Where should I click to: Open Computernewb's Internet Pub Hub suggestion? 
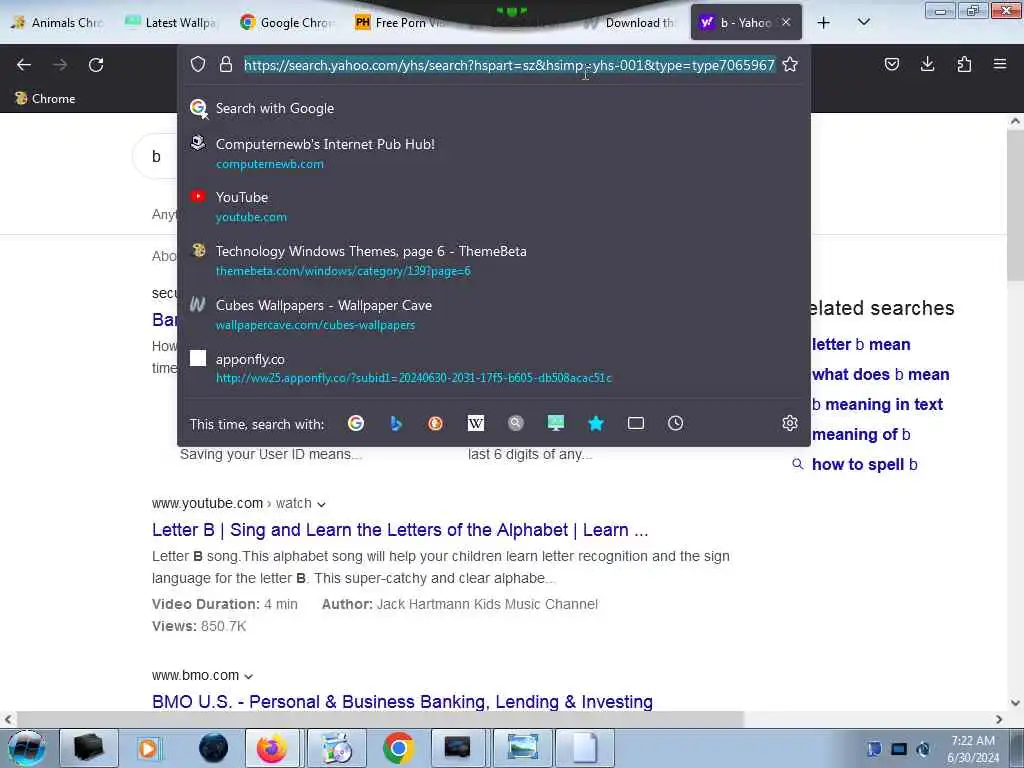click(x=494, y=153)
